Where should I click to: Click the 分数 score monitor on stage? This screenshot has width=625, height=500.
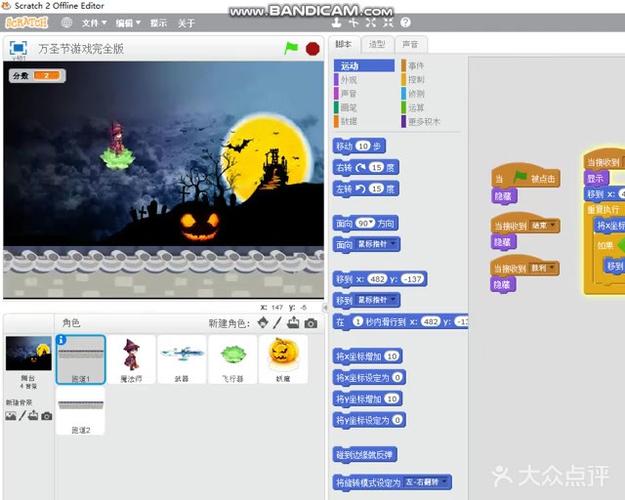[37, 76]
